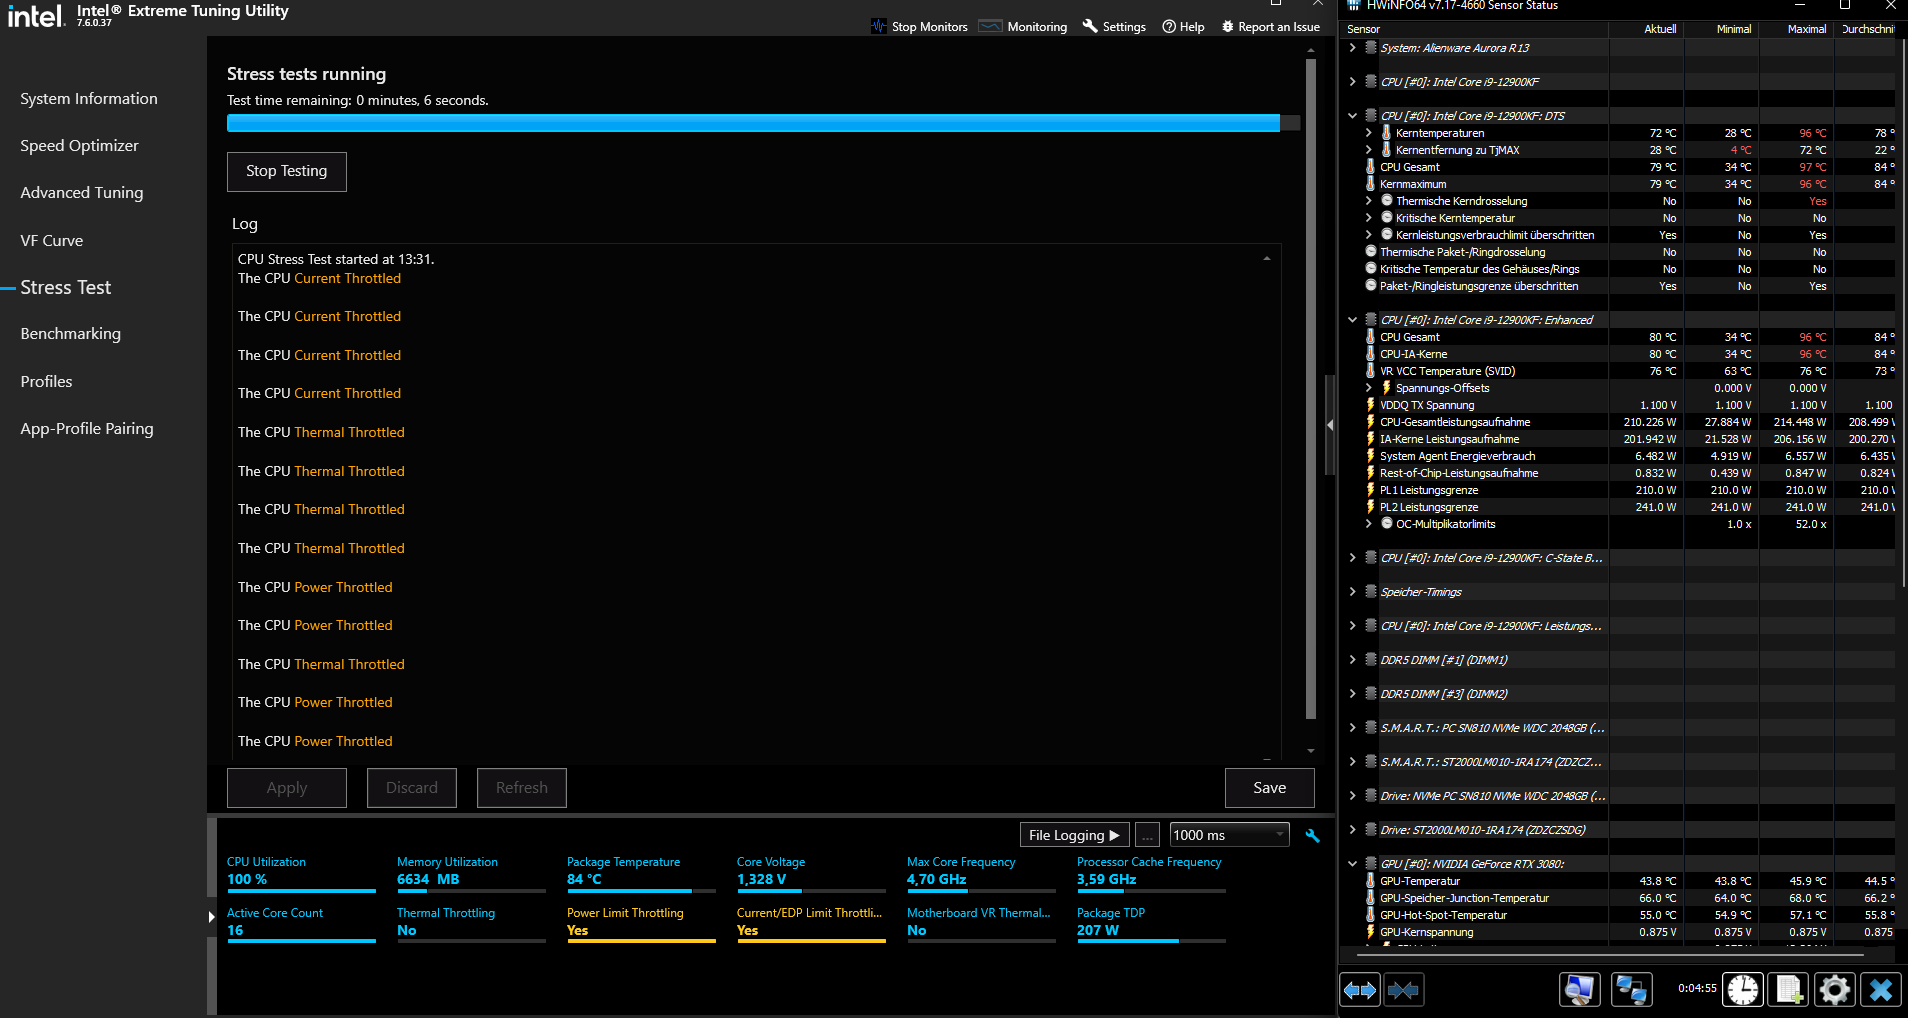Click the Save button
The height and width of the screenshot is (1018, 1908).
1269,788
